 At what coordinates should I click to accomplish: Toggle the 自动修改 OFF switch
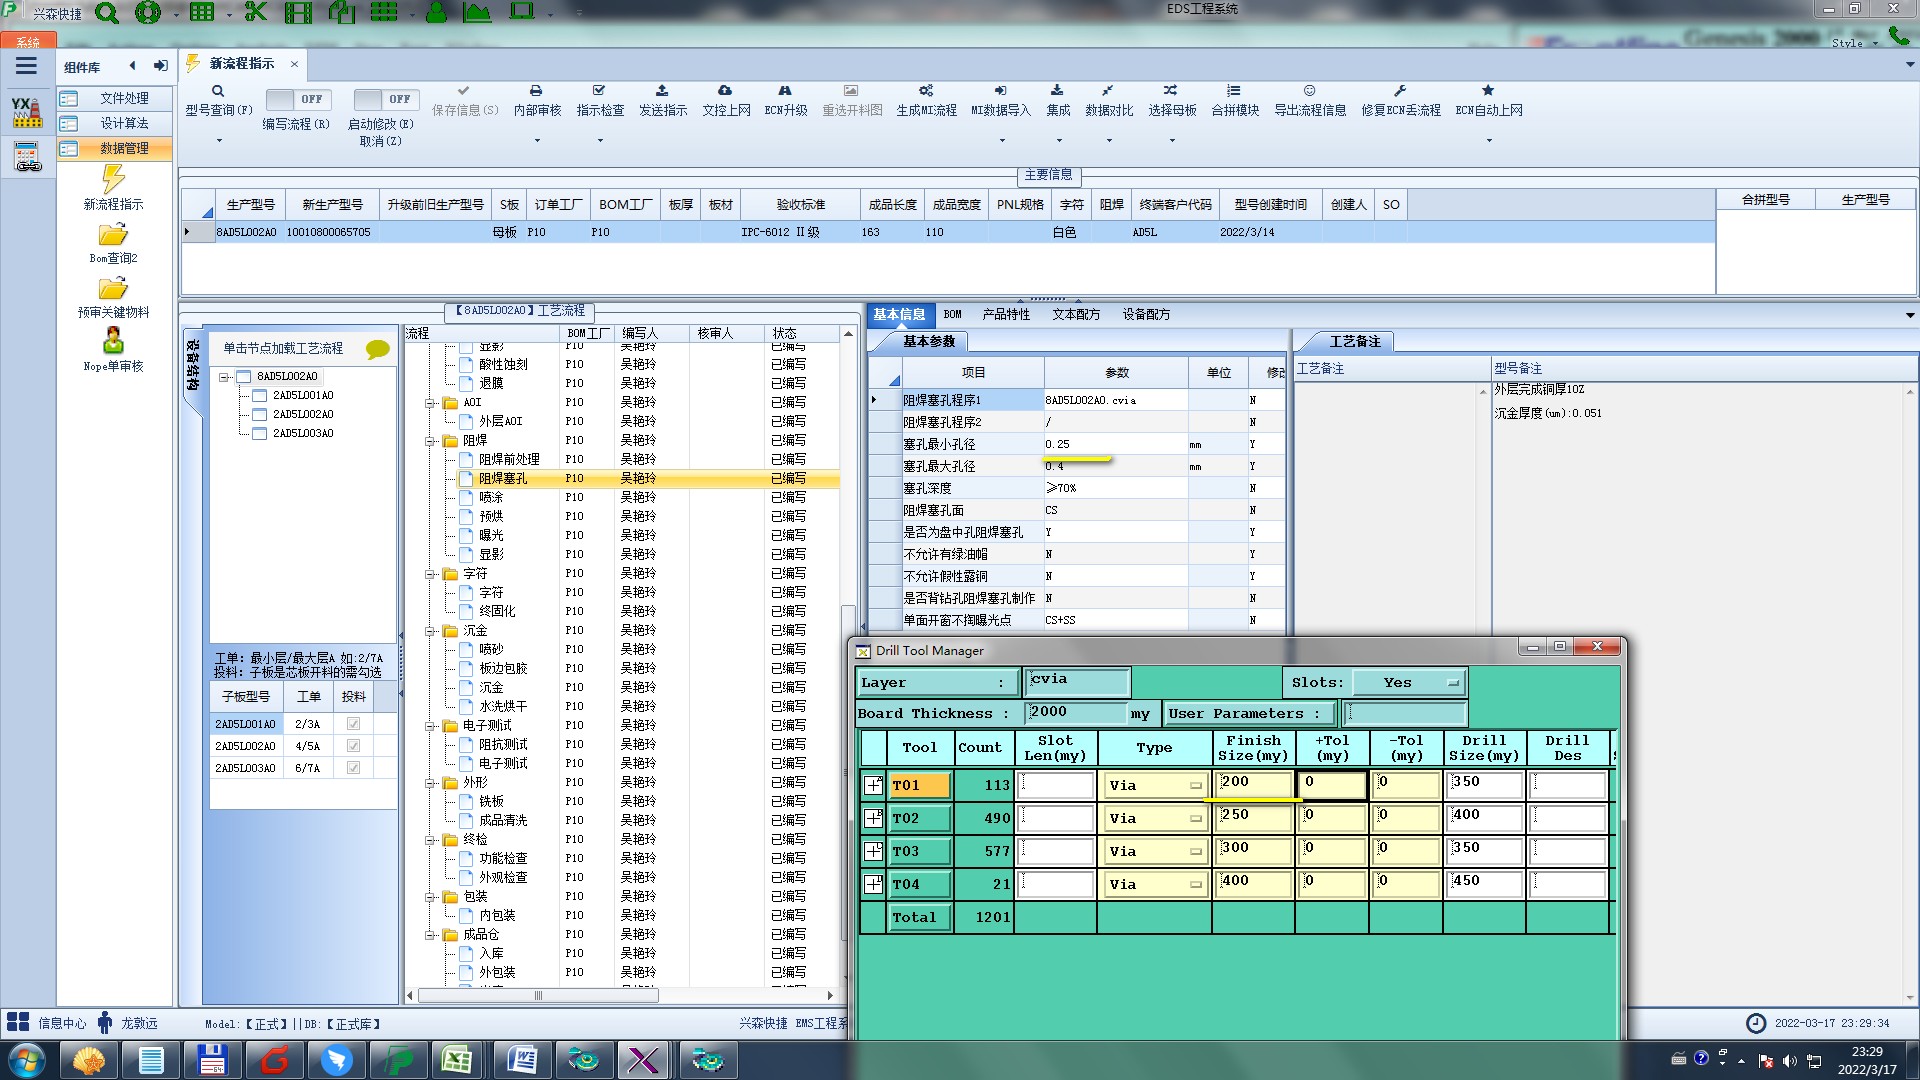pyautogui.click(x=384, y=99)
